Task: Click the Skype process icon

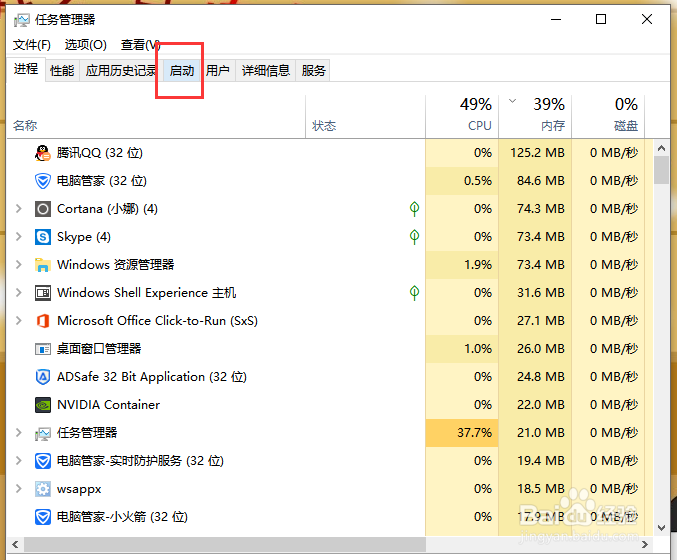Action: tap(43, 237)
